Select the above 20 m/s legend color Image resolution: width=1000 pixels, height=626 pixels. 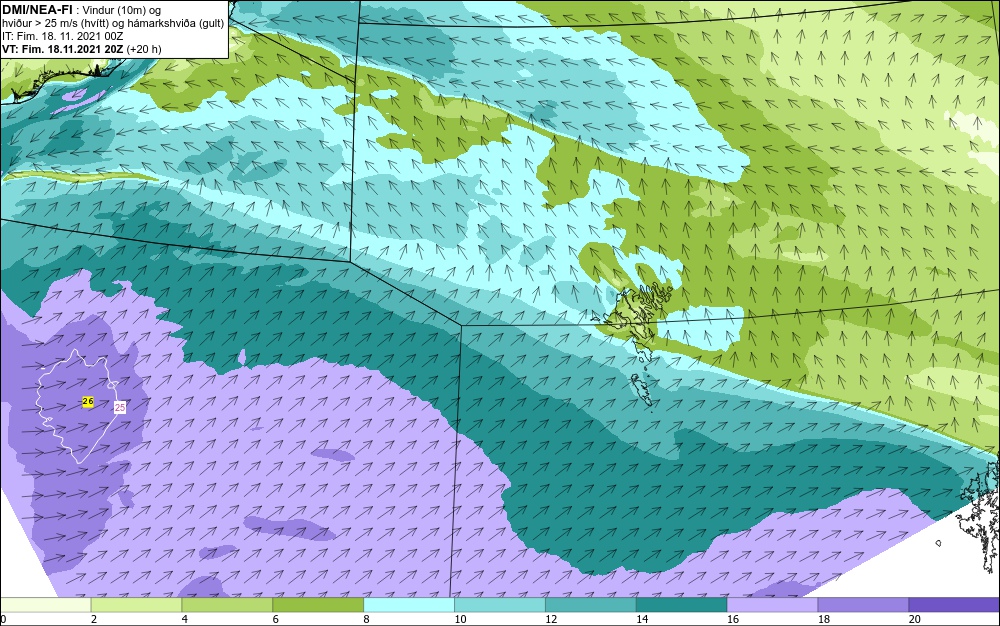(x=954, y=605)
